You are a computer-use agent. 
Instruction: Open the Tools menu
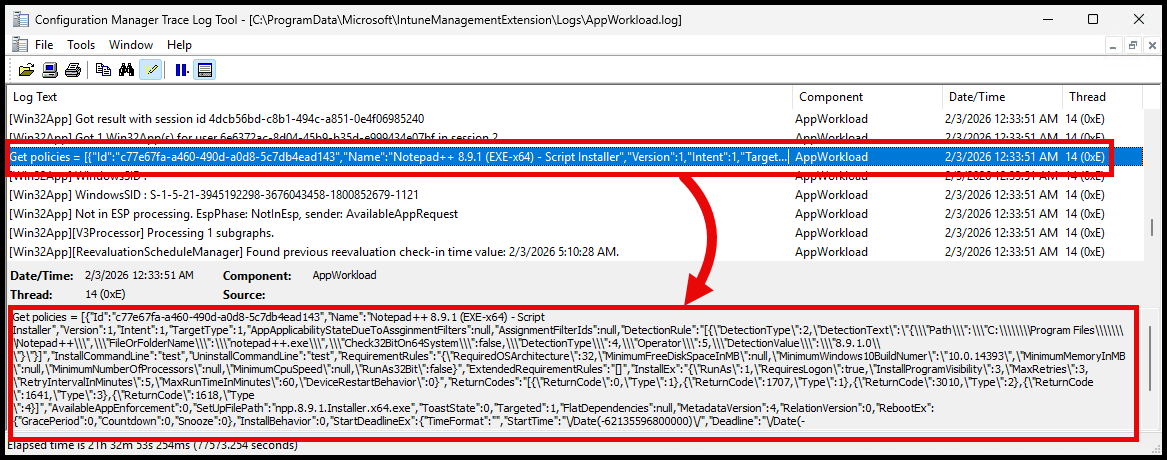point(81,45)
